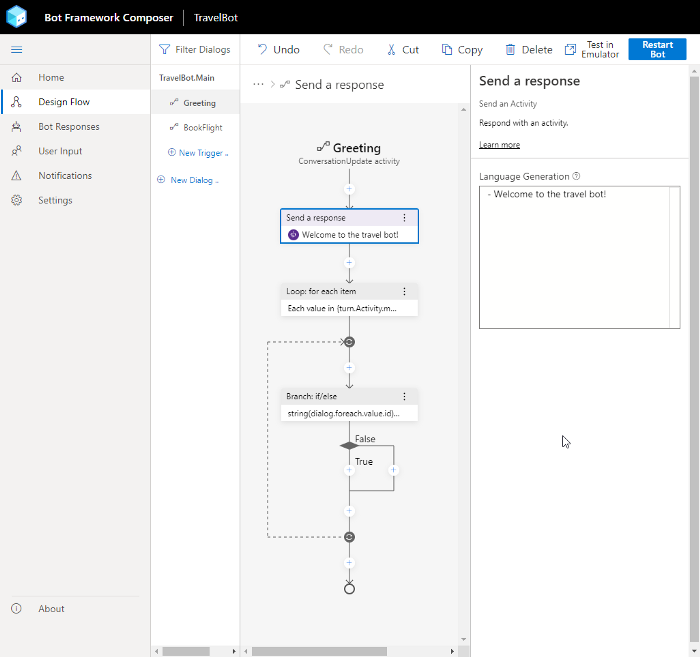Image resolution: width=700 pixels, height=657 pixels.
Task: Select Design Flow in sidebar
Action: pos(75,102)
